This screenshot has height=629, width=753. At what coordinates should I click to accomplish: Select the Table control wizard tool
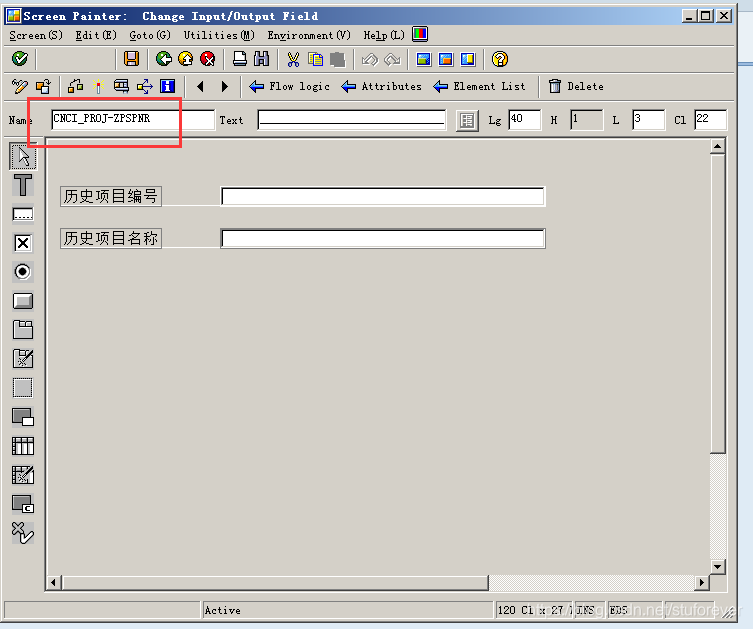(x=23, y=475)
